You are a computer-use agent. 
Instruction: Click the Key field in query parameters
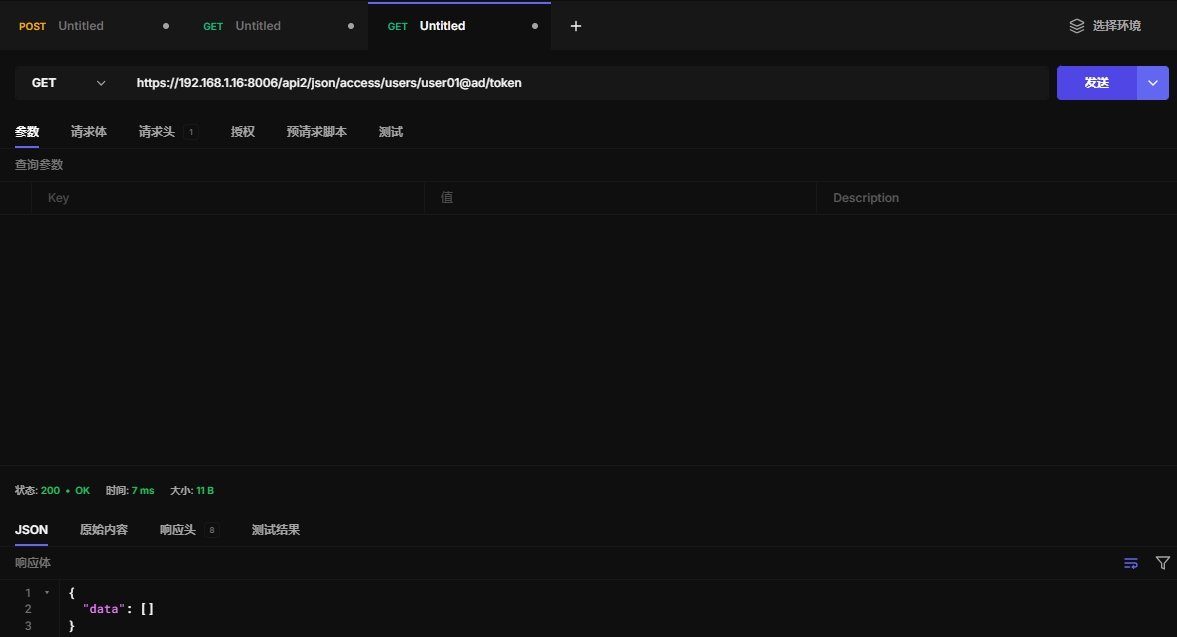(228, 198)
